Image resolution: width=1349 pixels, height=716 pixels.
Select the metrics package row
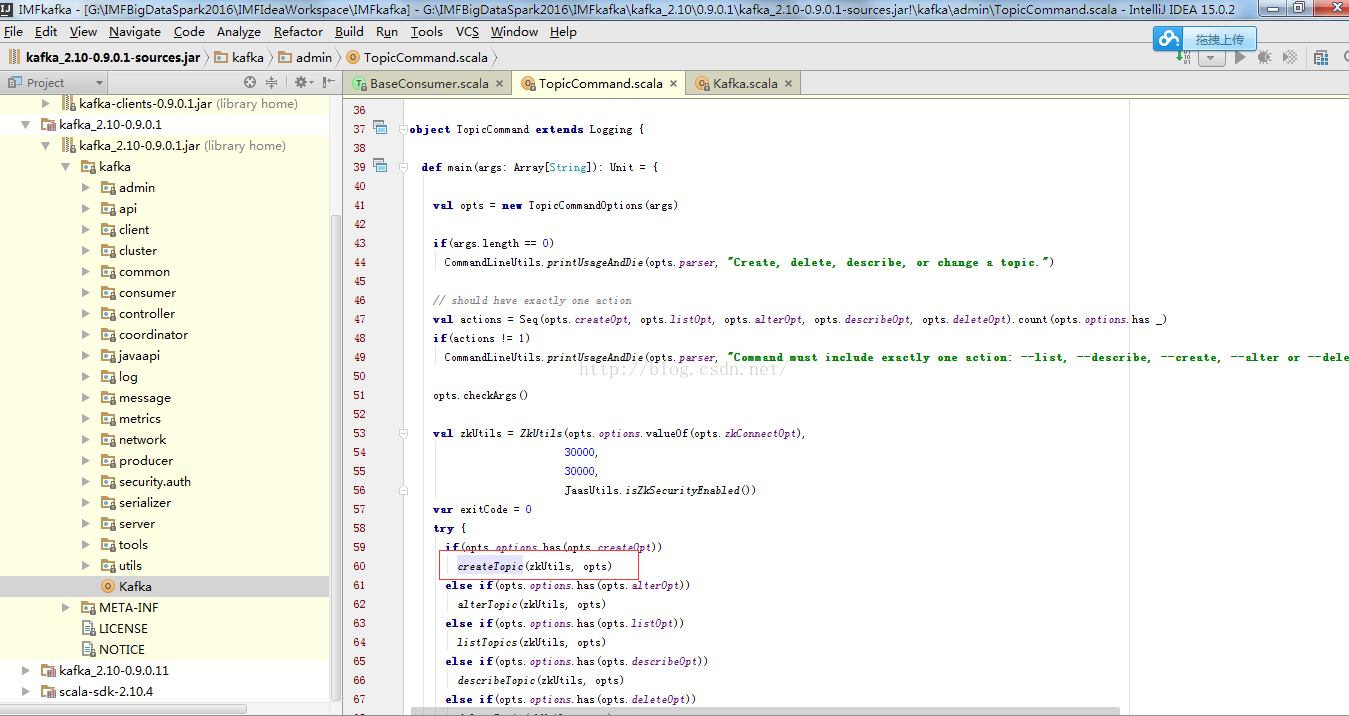coord(164,418)
